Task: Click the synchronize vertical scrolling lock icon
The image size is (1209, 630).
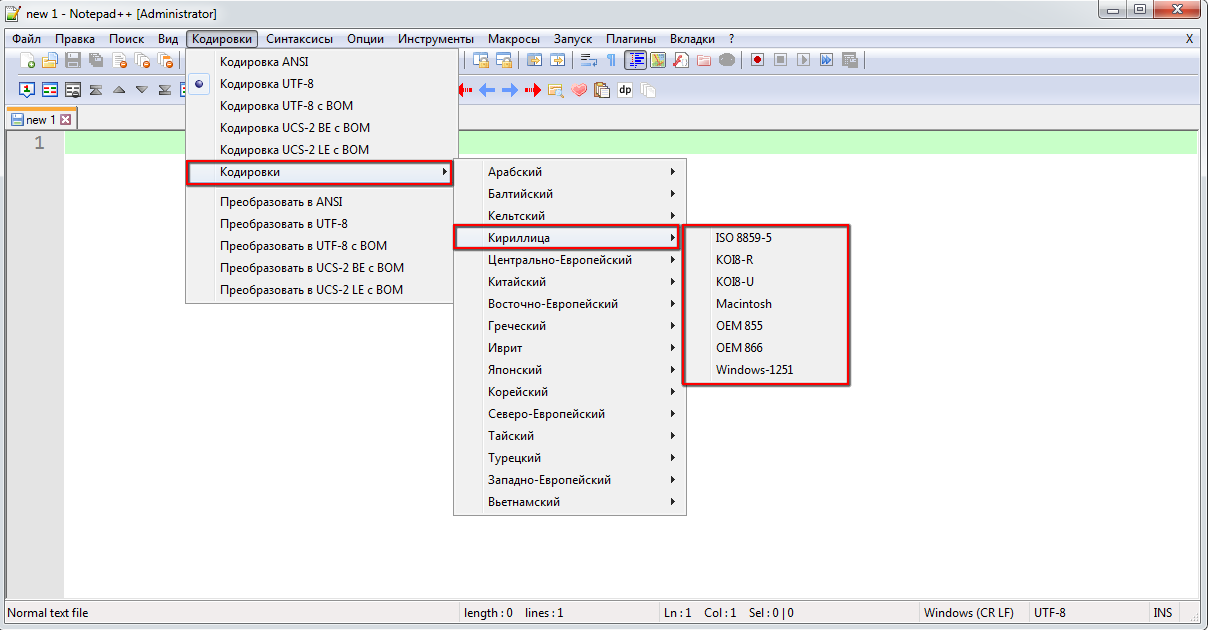Action: point(481,60)
